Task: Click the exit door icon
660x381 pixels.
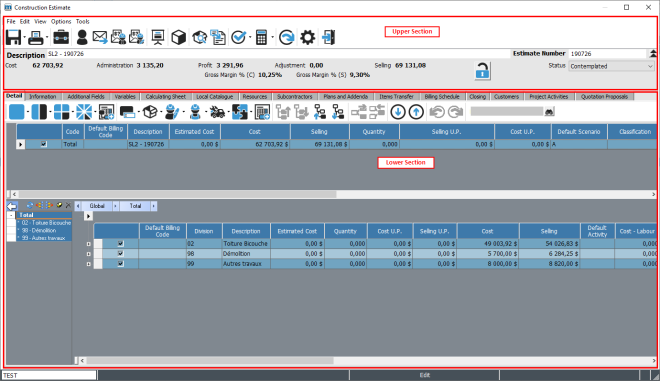Action: tap(328, 37)
